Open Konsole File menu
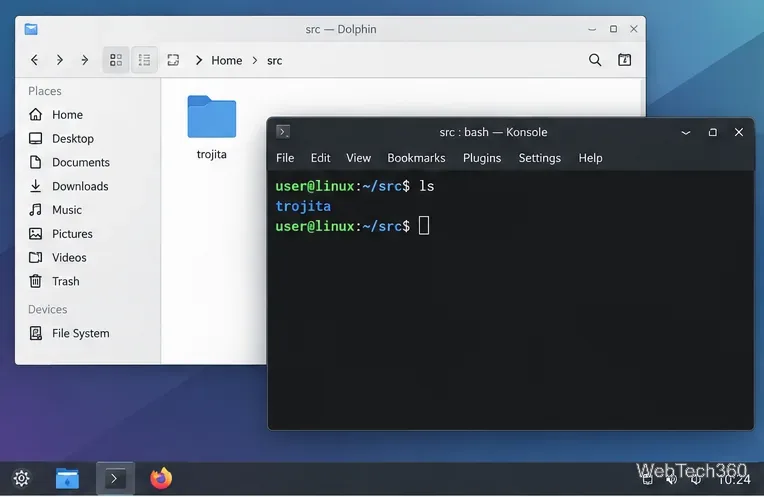 285,158
